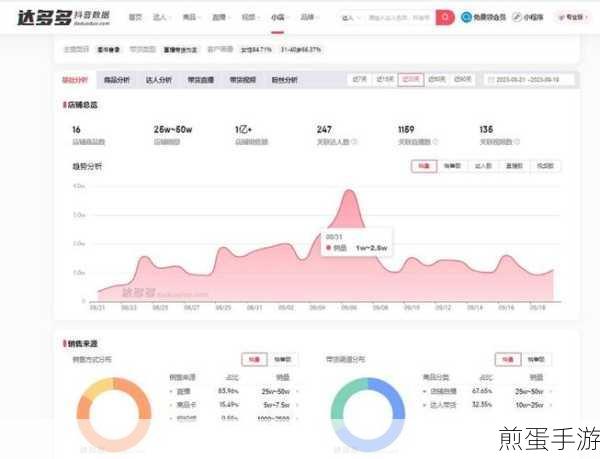This screenshot has width=600, height=459.
Task: Click the 67.65% share value for 店铺自播
Action: (x=482, y=391)
